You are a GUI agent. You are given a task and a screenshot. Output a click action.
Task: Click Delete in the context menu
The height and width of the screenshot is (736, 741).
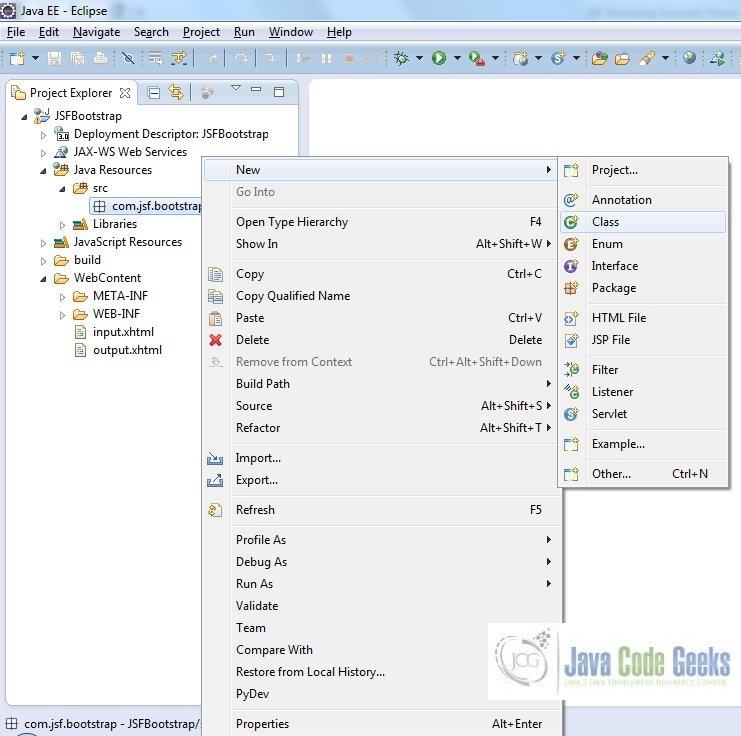click(380, 339)
